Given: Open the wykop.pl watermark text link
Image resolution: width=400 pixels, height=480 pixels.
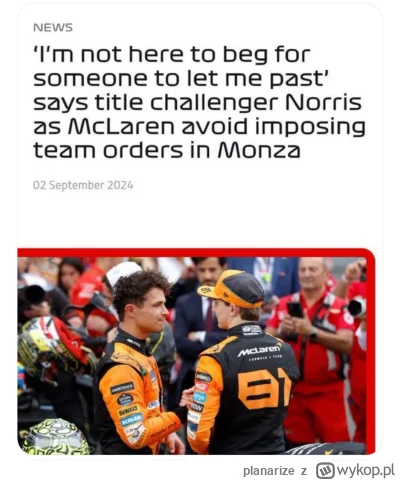Looking at the screenshot, I should tap(366, 470).
